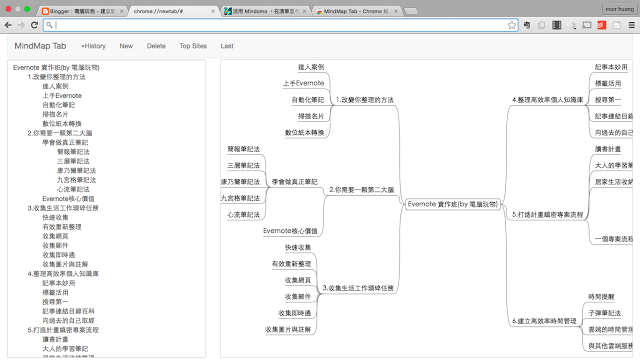Click mind map node '收集圖片與註解'

pyautogui.click(x=288, y=330)
